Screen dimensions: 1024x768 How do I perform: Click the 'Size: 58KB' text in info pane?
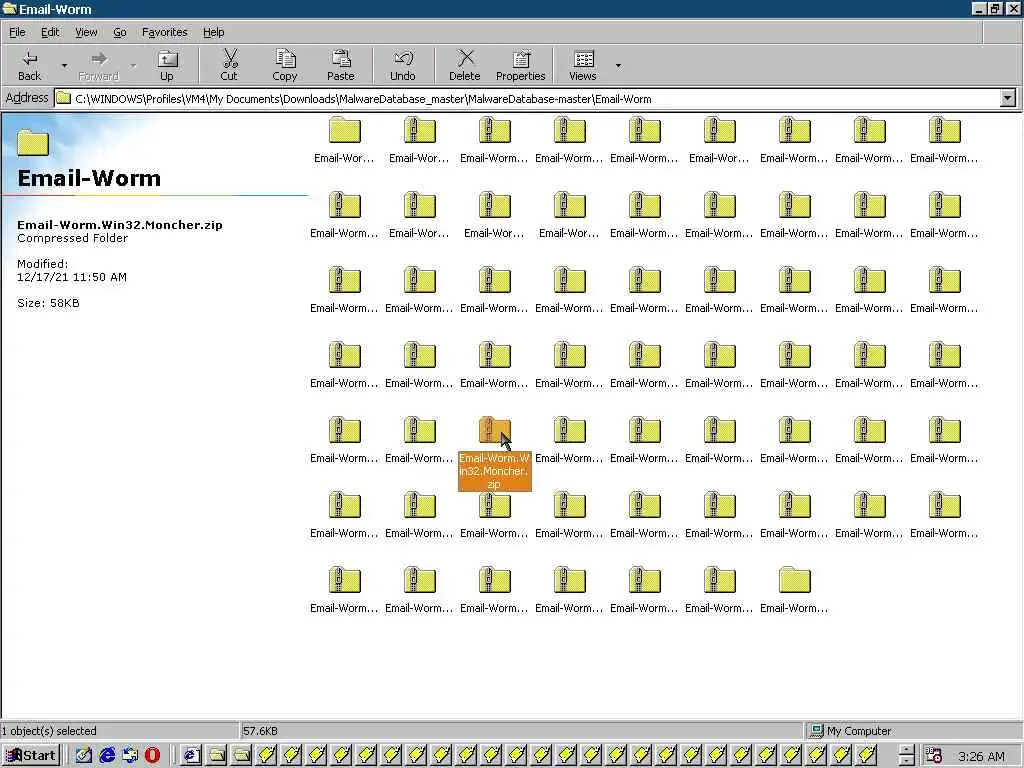48,303
